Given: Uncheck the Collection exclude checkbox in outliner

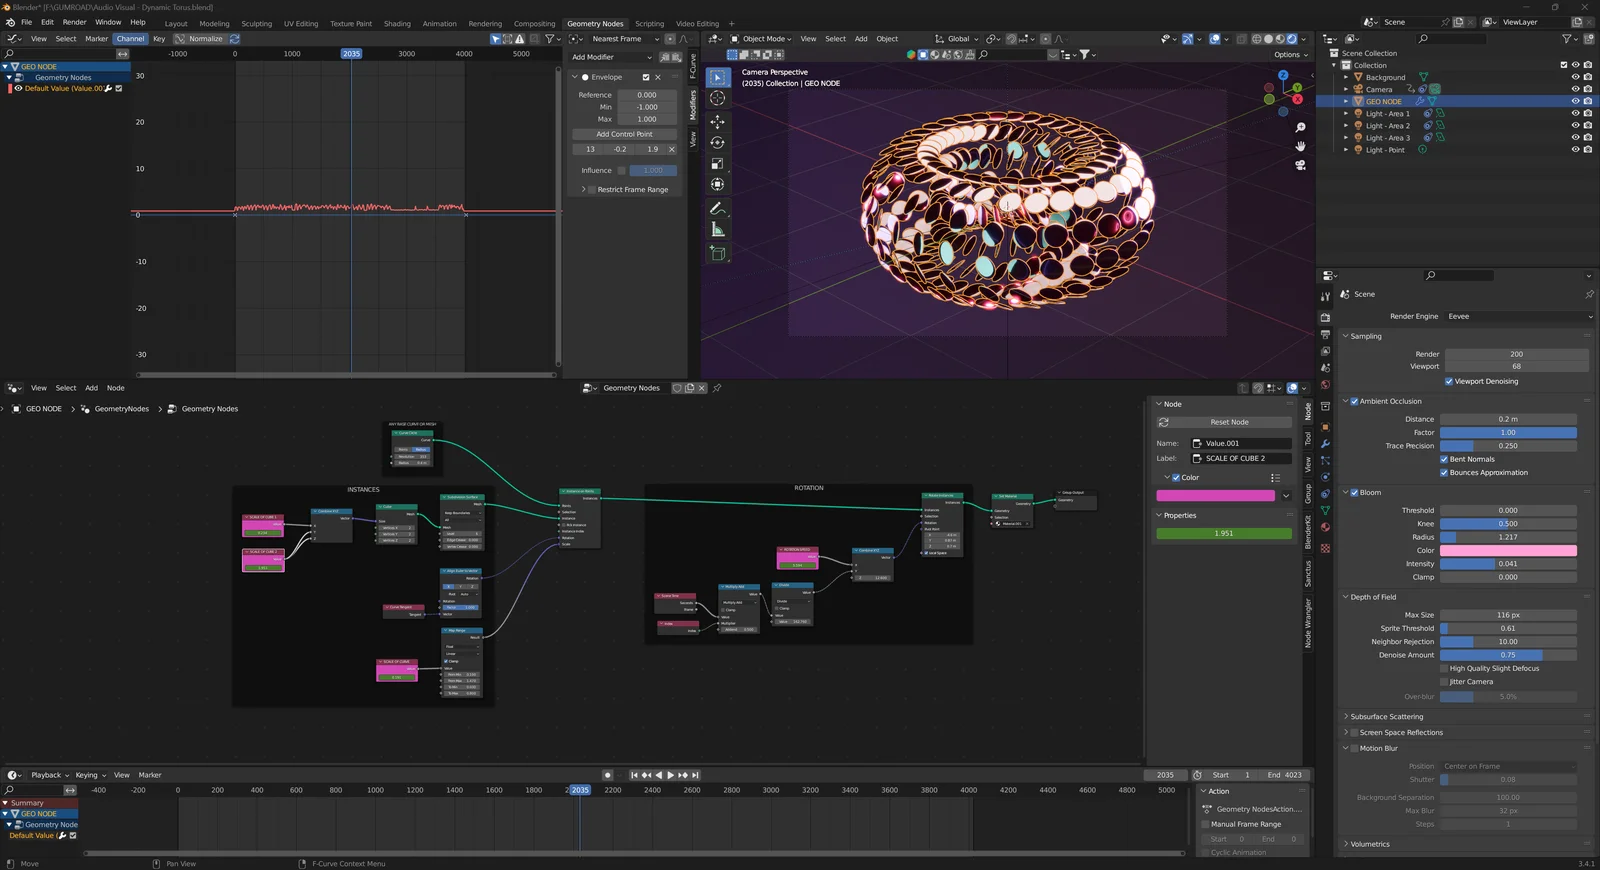Looking at the screenshot, I should pos(1564,65).
